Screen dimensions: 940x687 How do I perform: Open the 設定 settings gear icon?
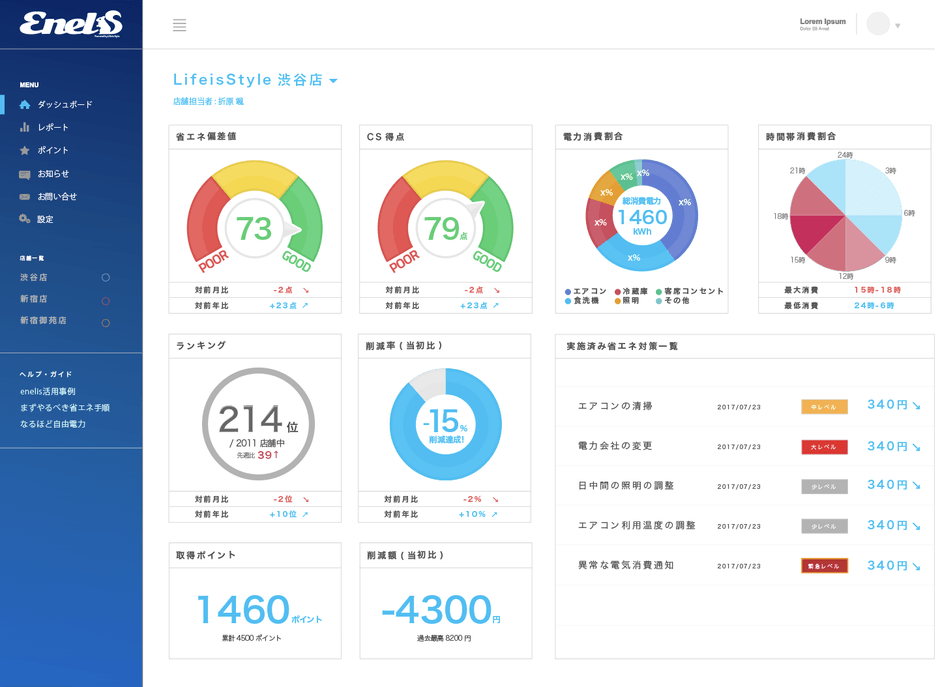pyautogui.click(x=24, y=219)
